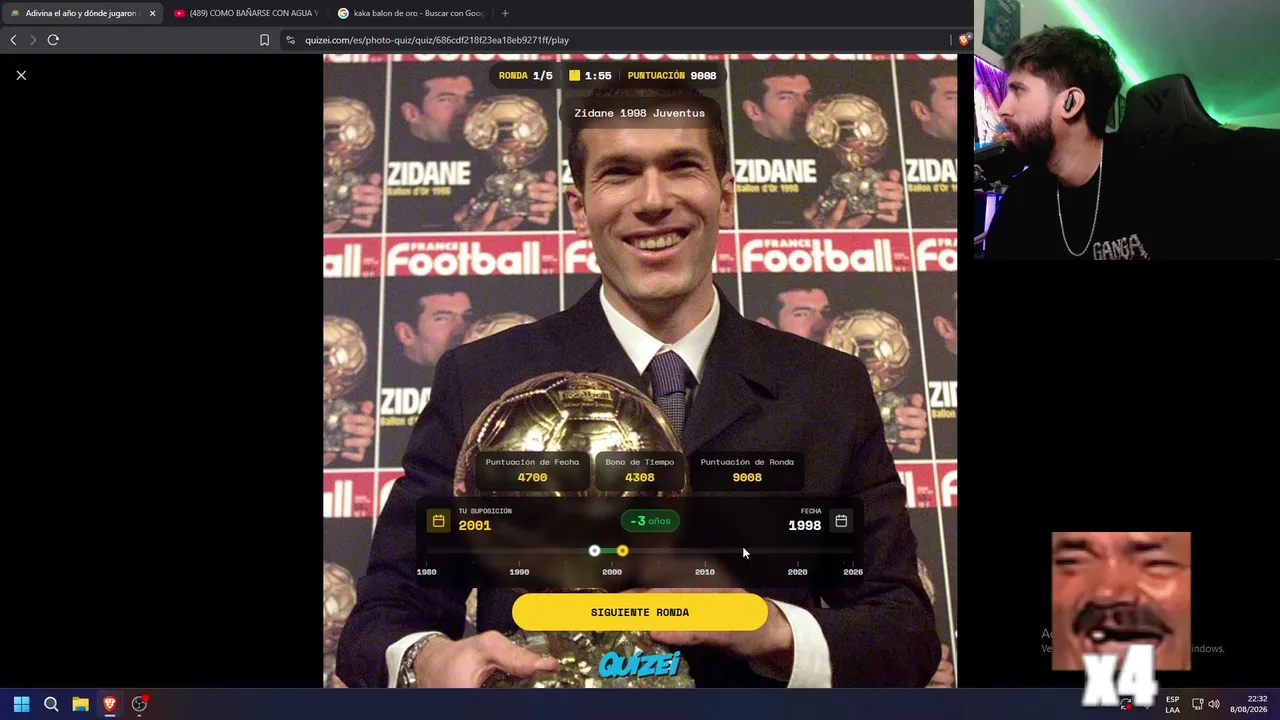1280x720 pixels.
Task: Click the '1990' label on the year scale
Action: click(519, 572)
